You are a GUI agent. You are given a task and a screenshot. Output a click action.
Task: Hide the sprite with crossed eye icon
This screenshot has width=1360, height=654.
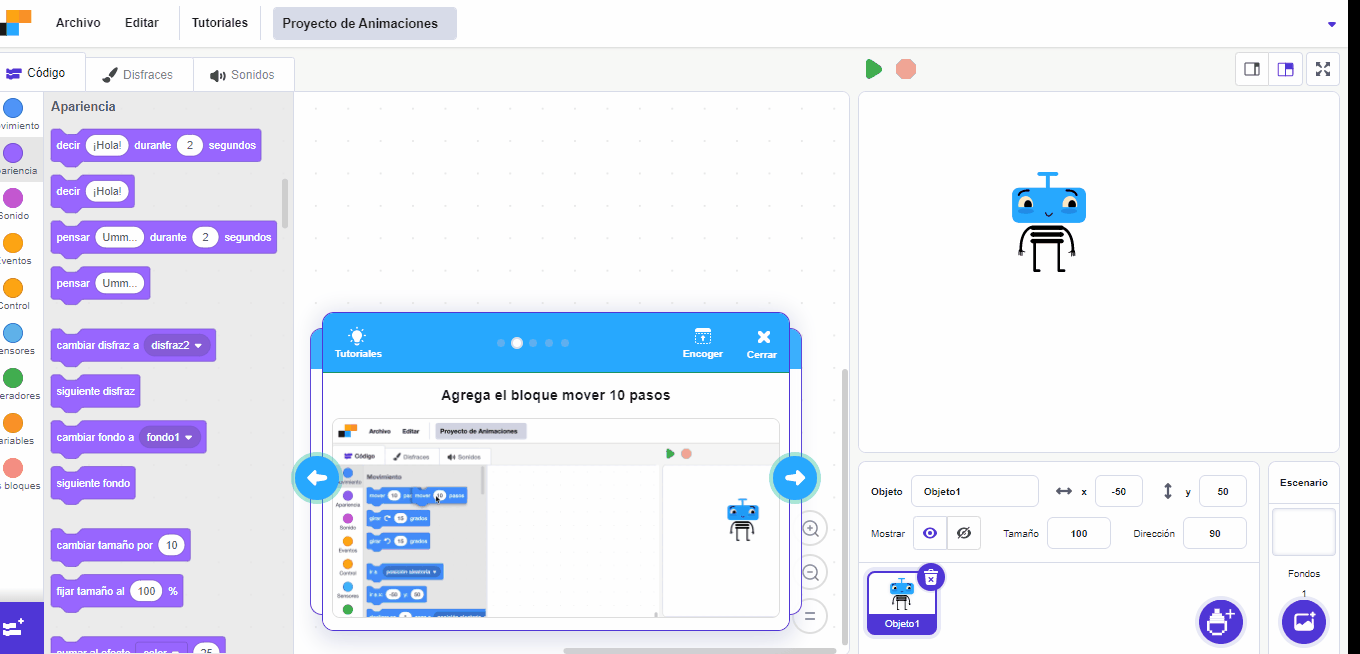(964, 533)
